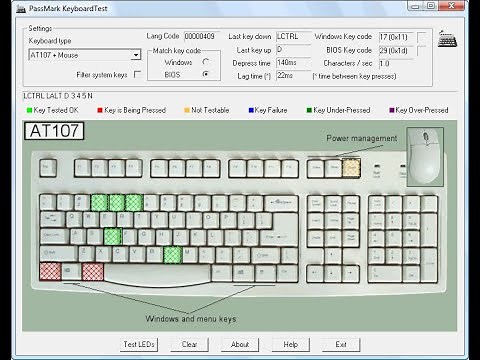Click the purple Key Over-Pressed swatch

(392, 110)
